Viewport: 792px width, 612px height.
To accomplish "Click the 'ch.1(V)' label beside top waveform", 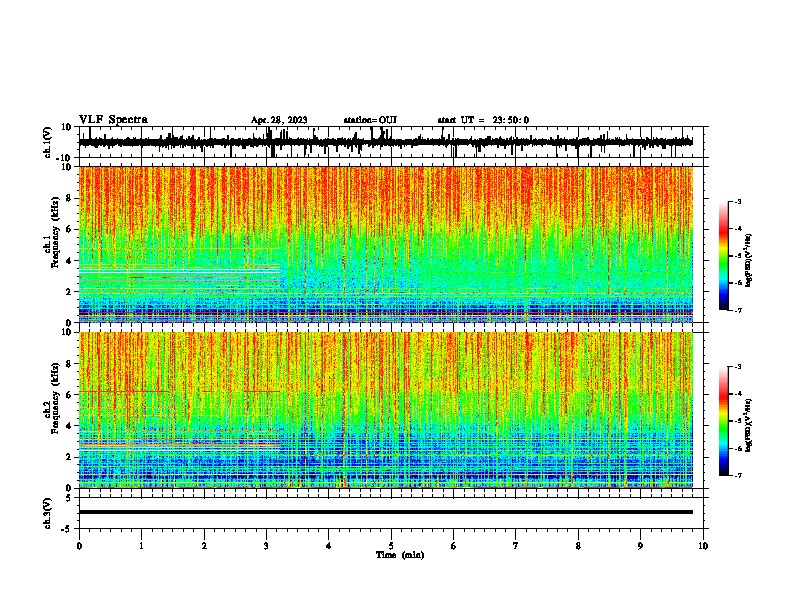I will pyautogui.click(x=48, y=142).
